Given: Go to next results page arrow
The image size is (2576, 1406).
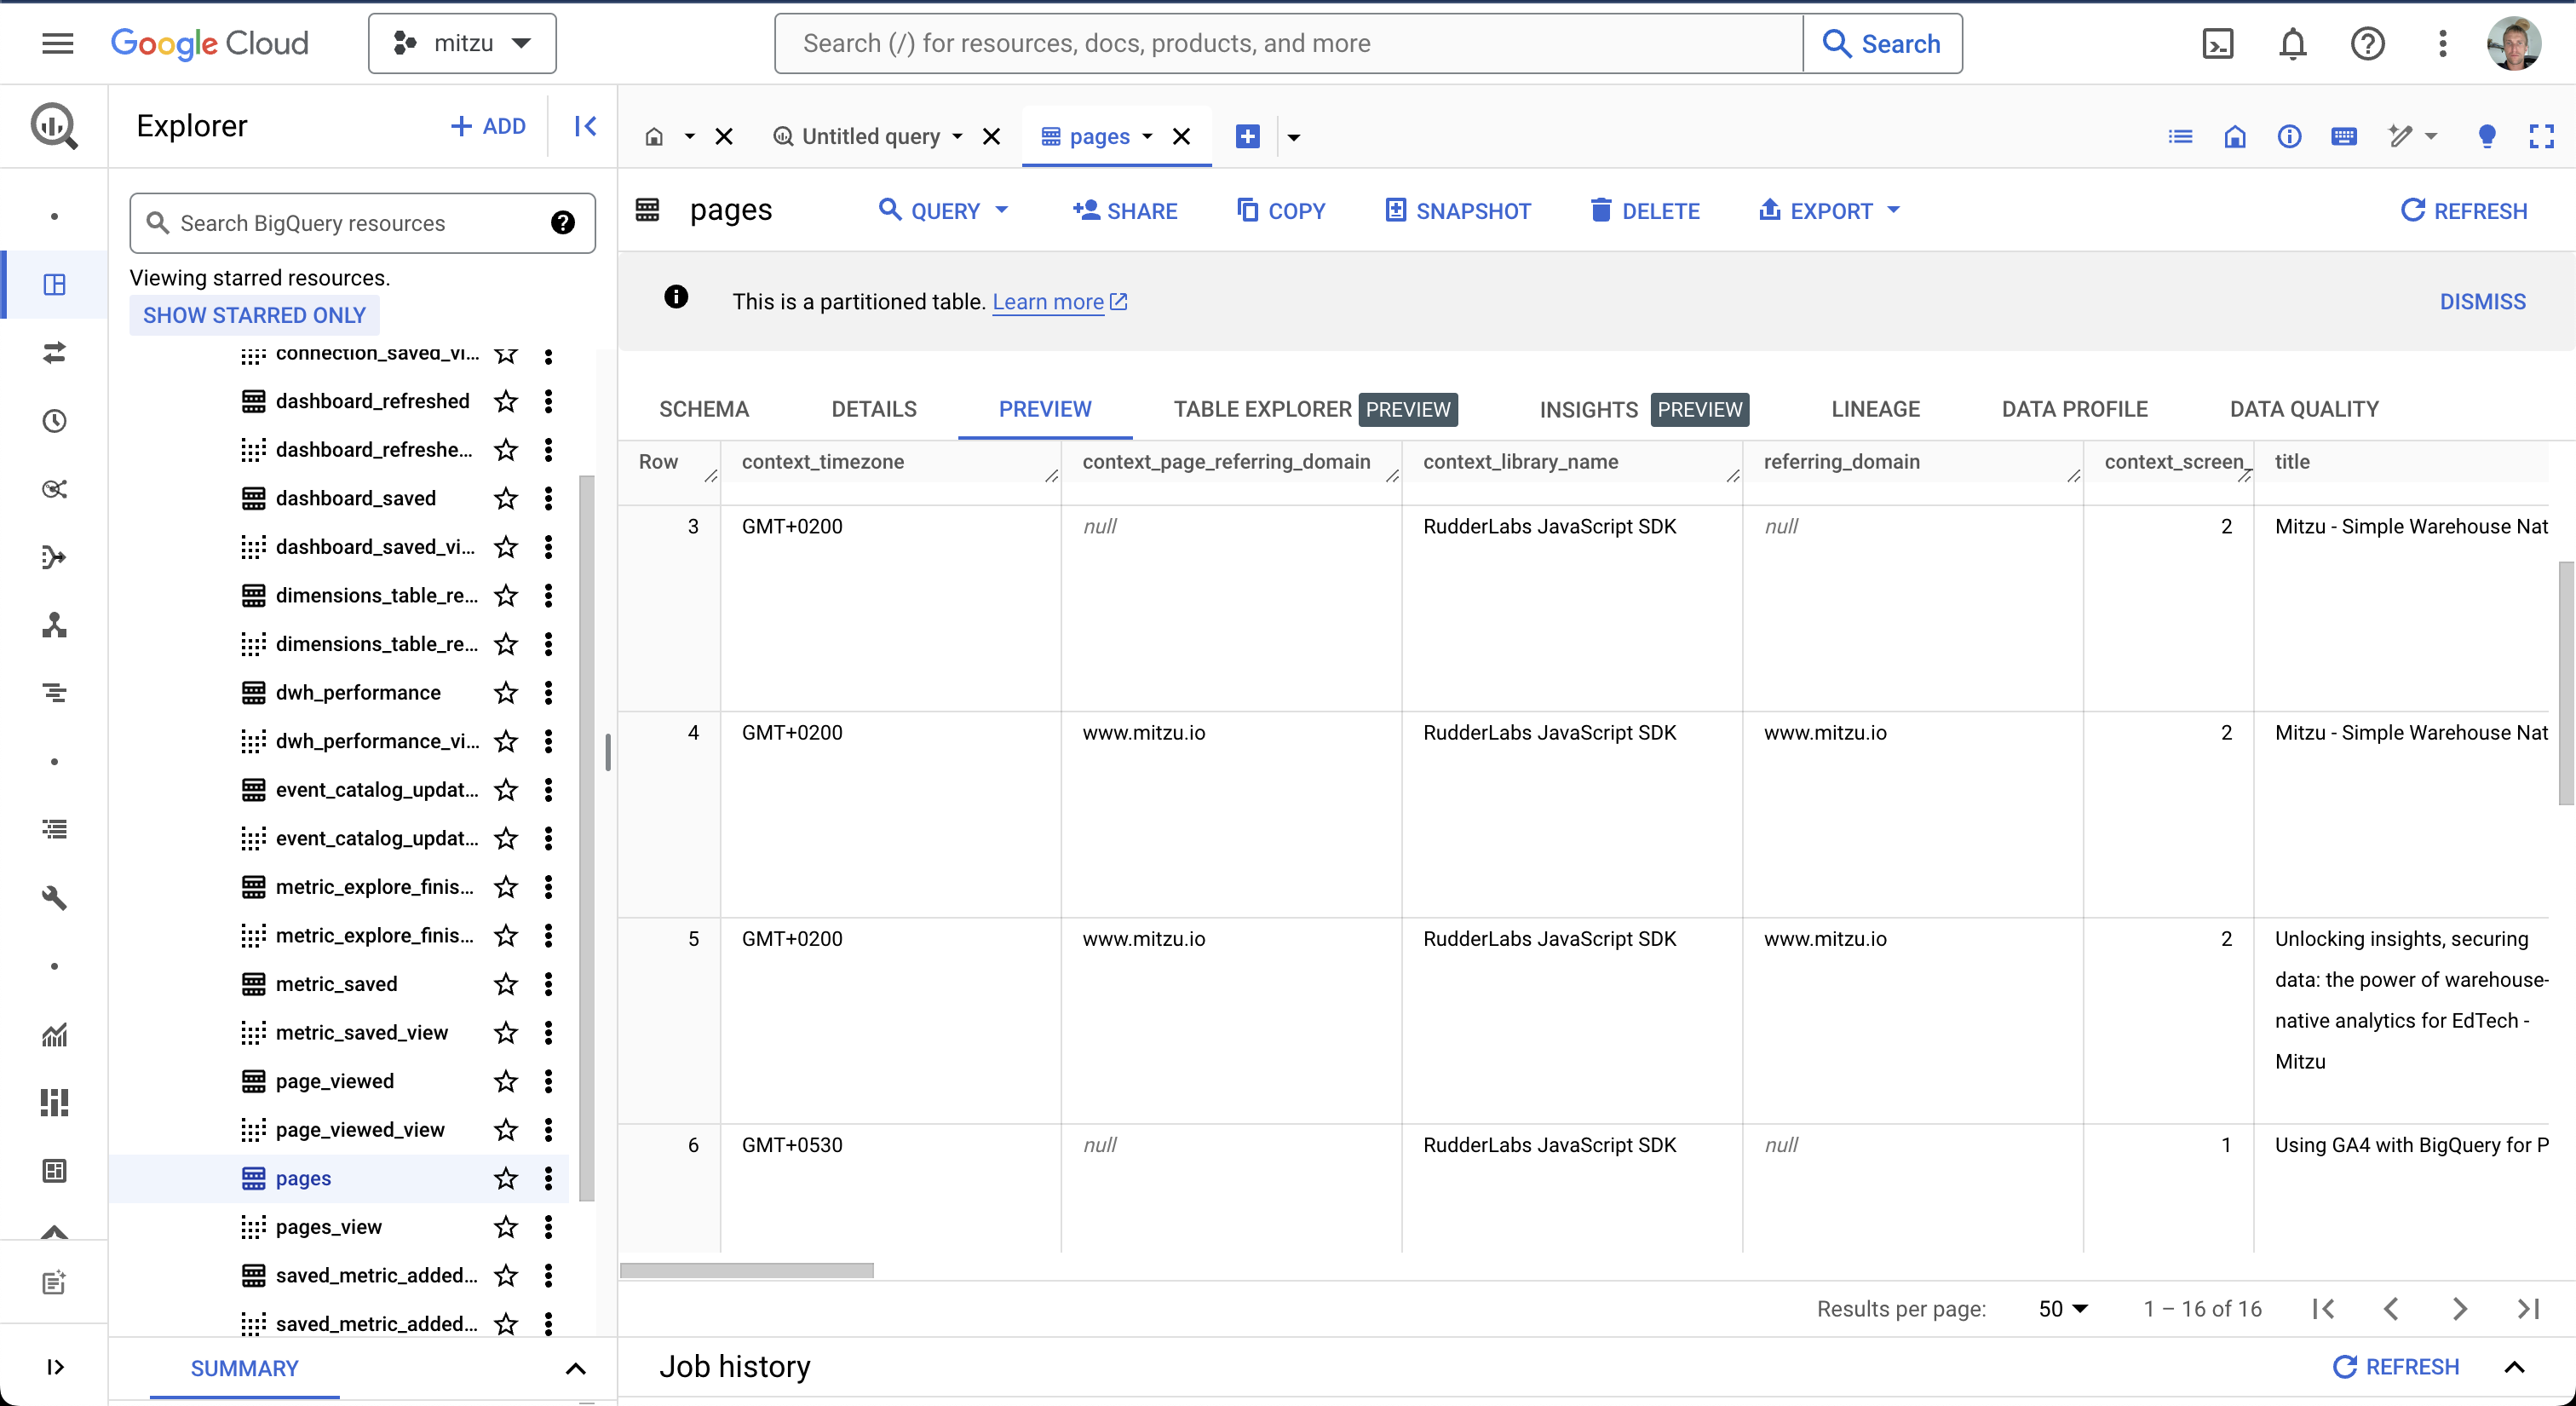Looking at the screenshot, I should coord(2459,1308).
